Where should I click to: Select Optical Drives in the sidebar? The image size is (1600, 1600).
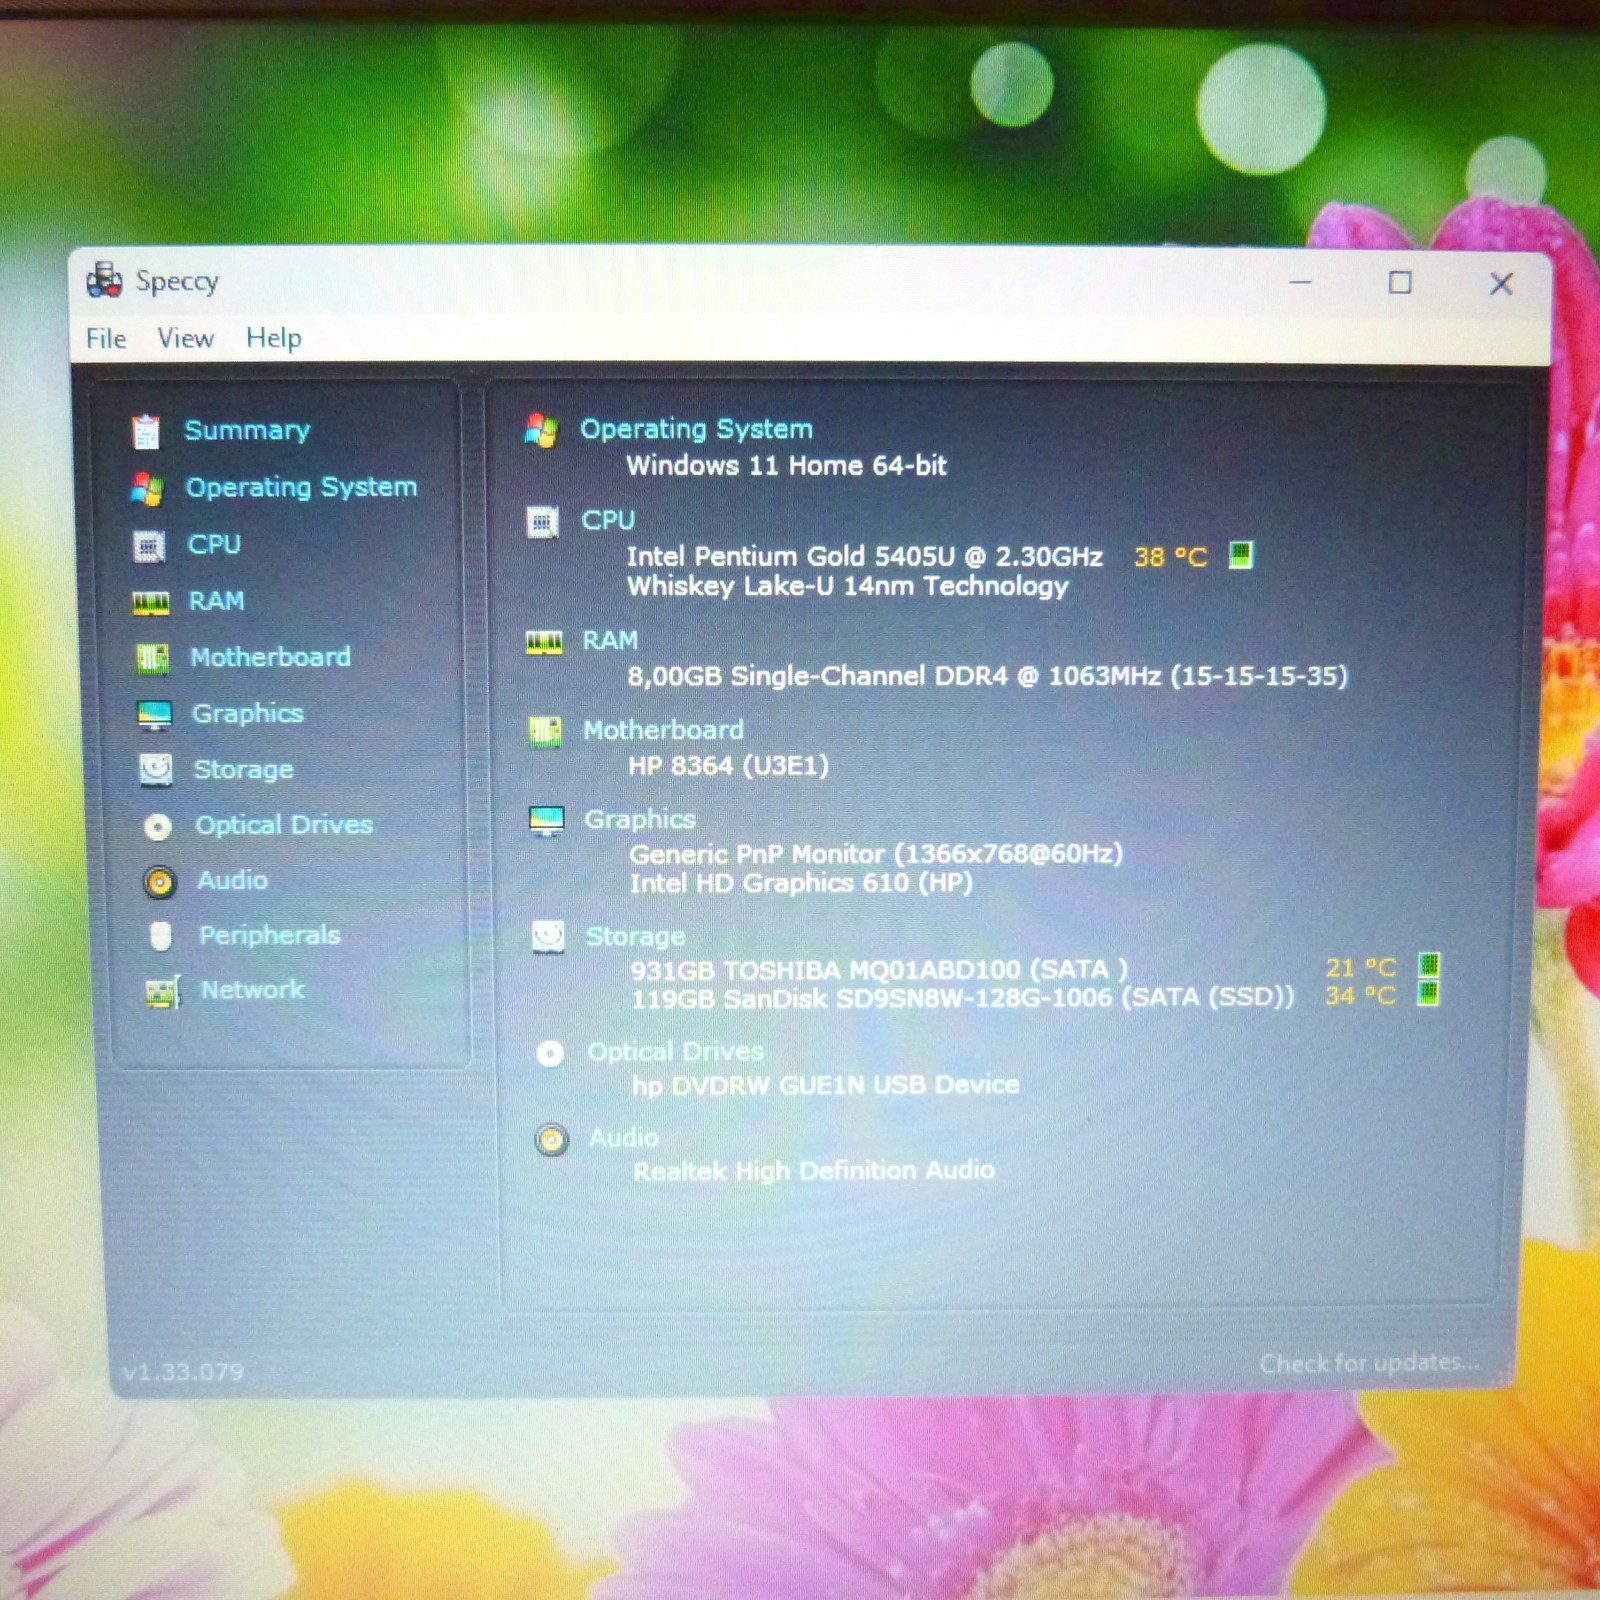click(x=284, y=825)
